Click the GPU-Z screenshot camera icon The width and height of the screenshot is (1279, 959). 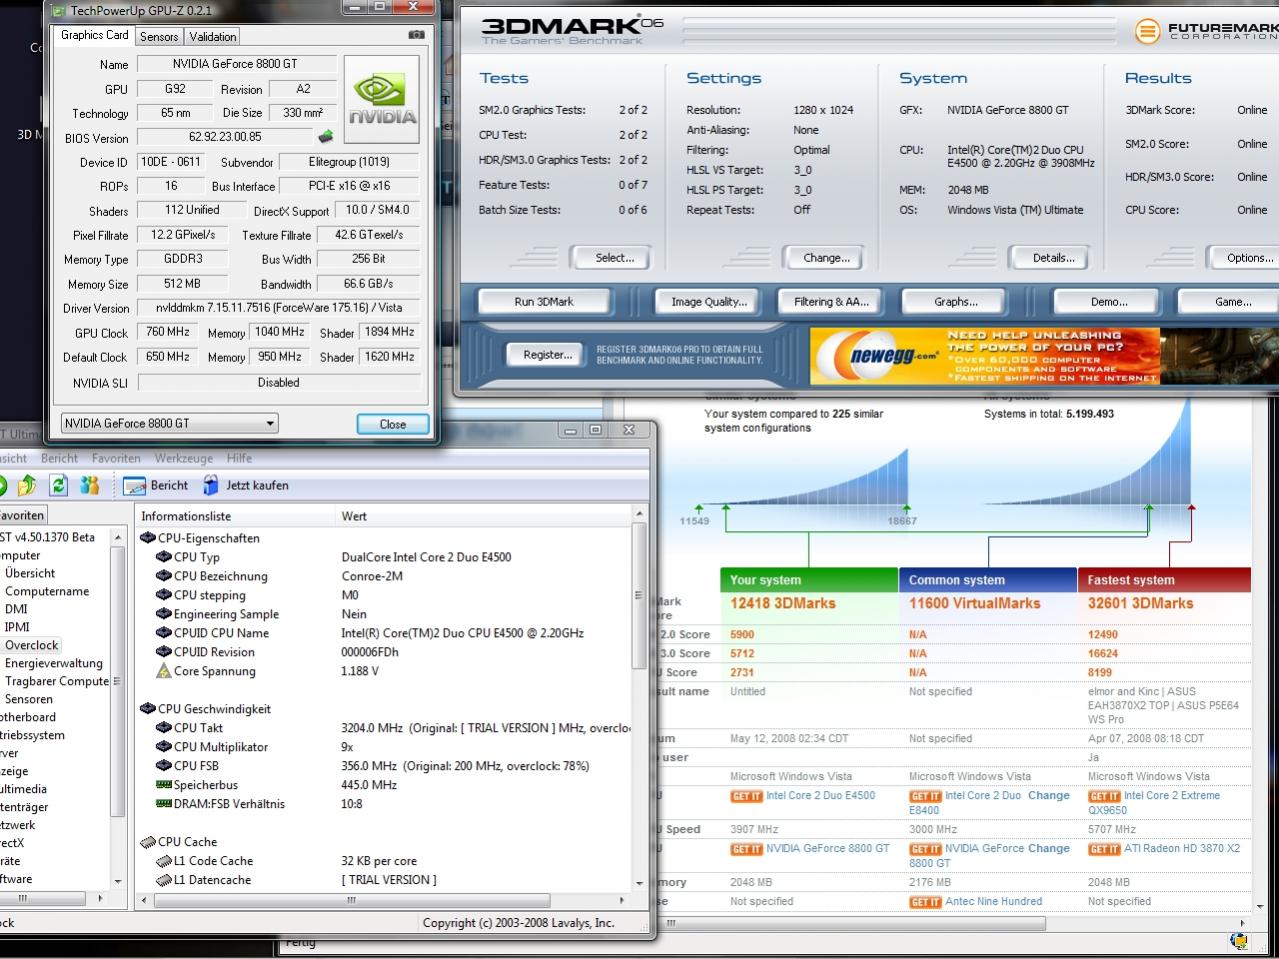click(416, 35)
